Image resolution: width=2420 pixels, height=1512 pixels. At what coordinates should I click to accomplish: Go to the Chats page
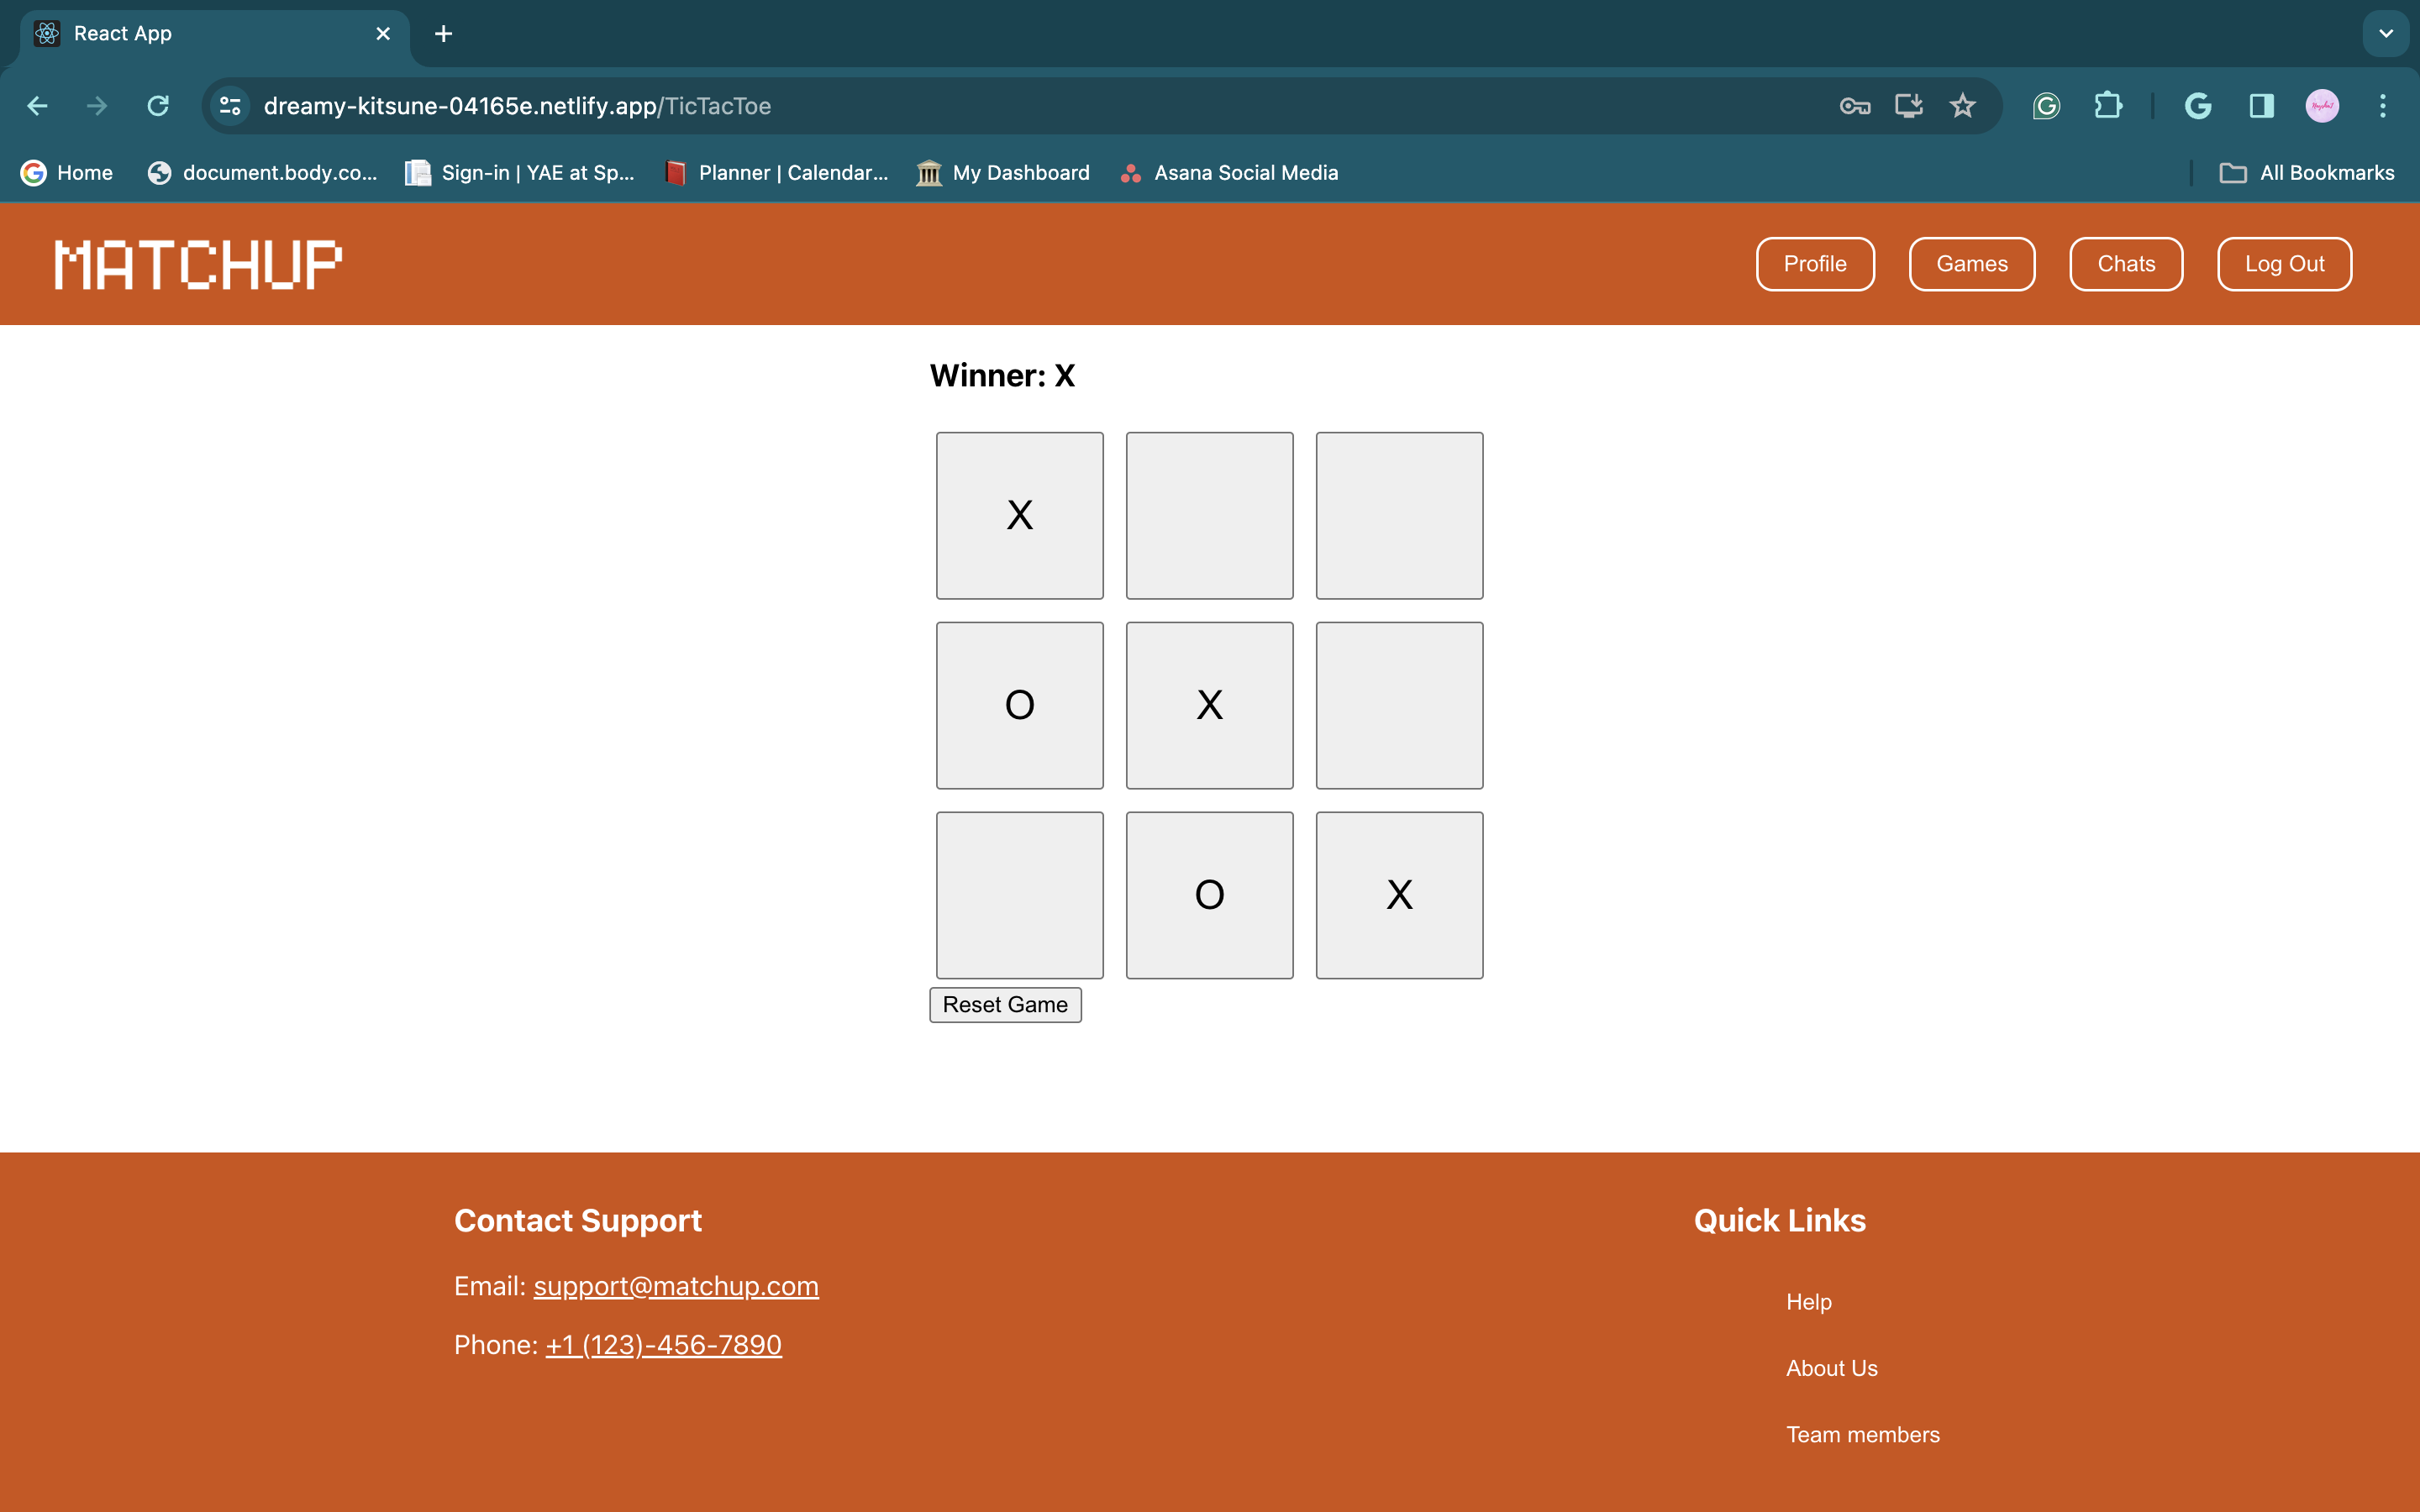2125,264
